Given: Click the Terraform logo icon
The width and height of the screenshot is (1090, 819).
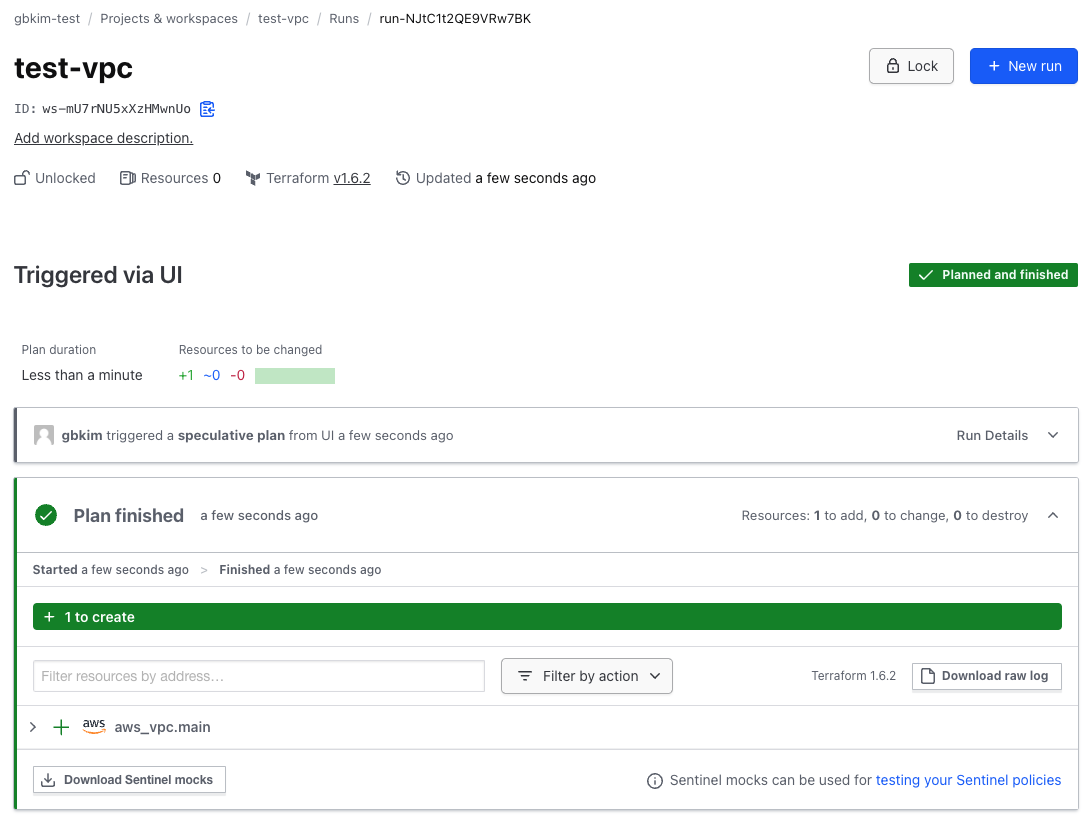Looking at the screenshot, I should 253,178.
